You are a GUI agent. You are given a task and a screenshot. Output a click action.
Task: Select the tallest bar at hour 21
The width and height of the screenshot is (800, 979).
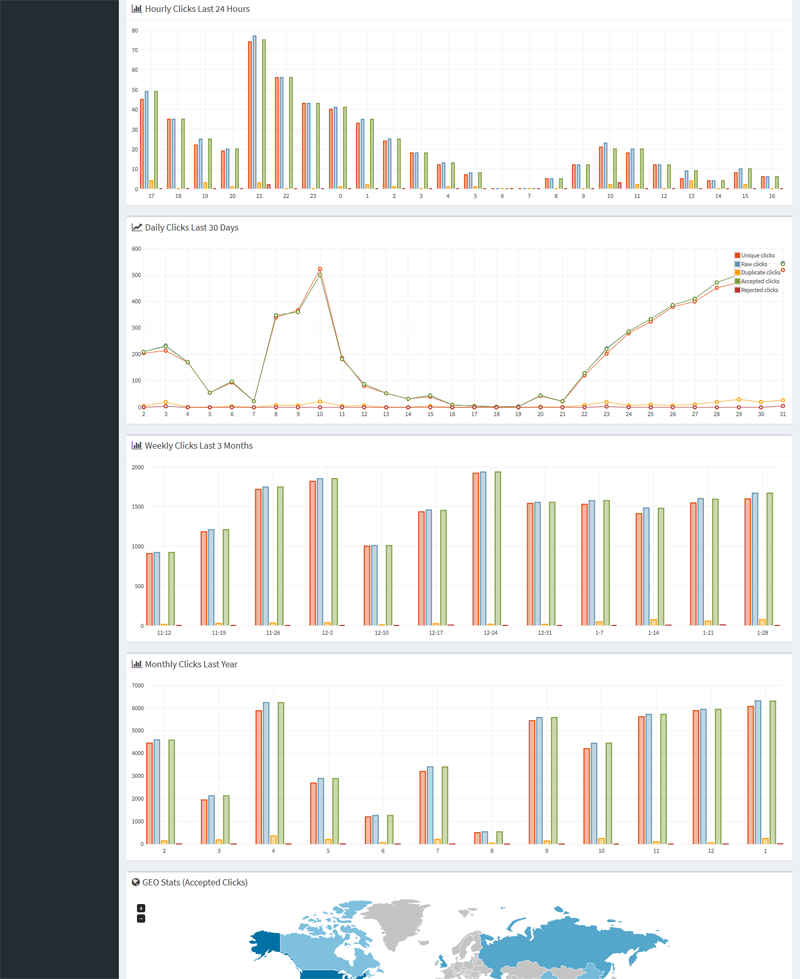[x=254, y=112]
